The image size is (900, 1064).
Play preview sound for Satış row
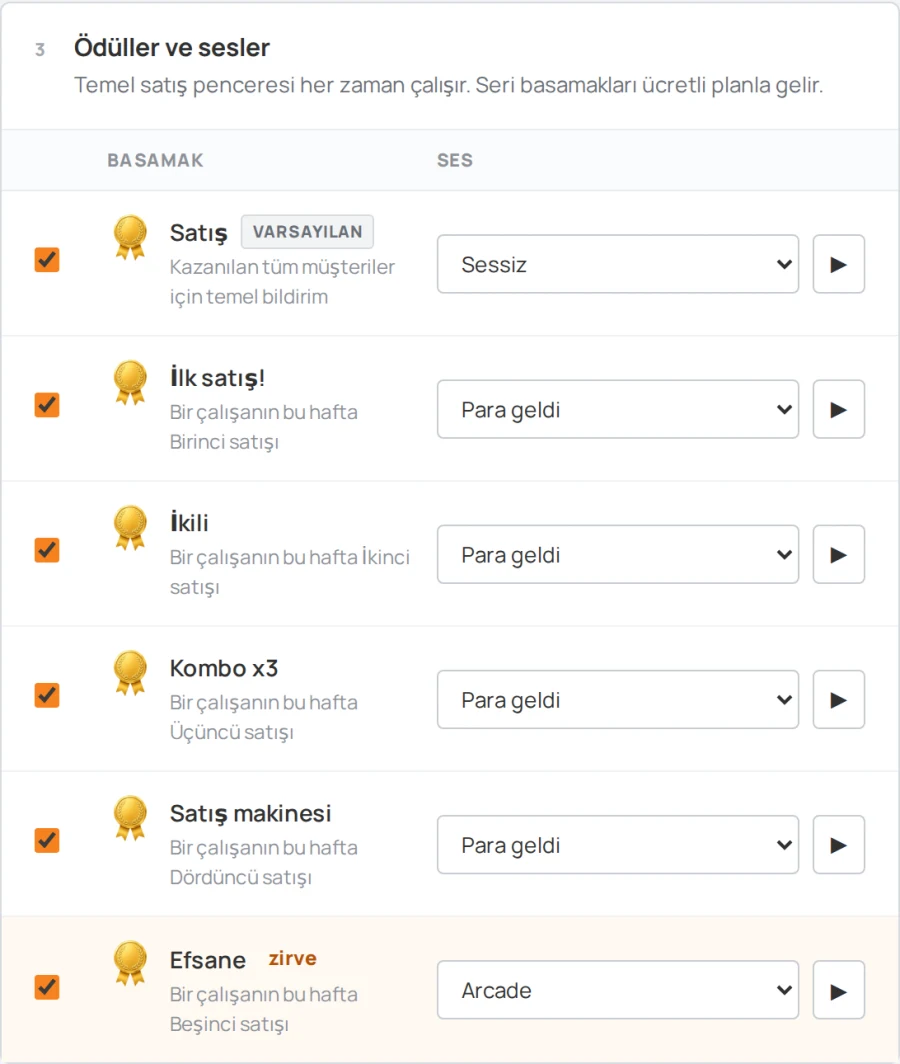tap(838, 264)
